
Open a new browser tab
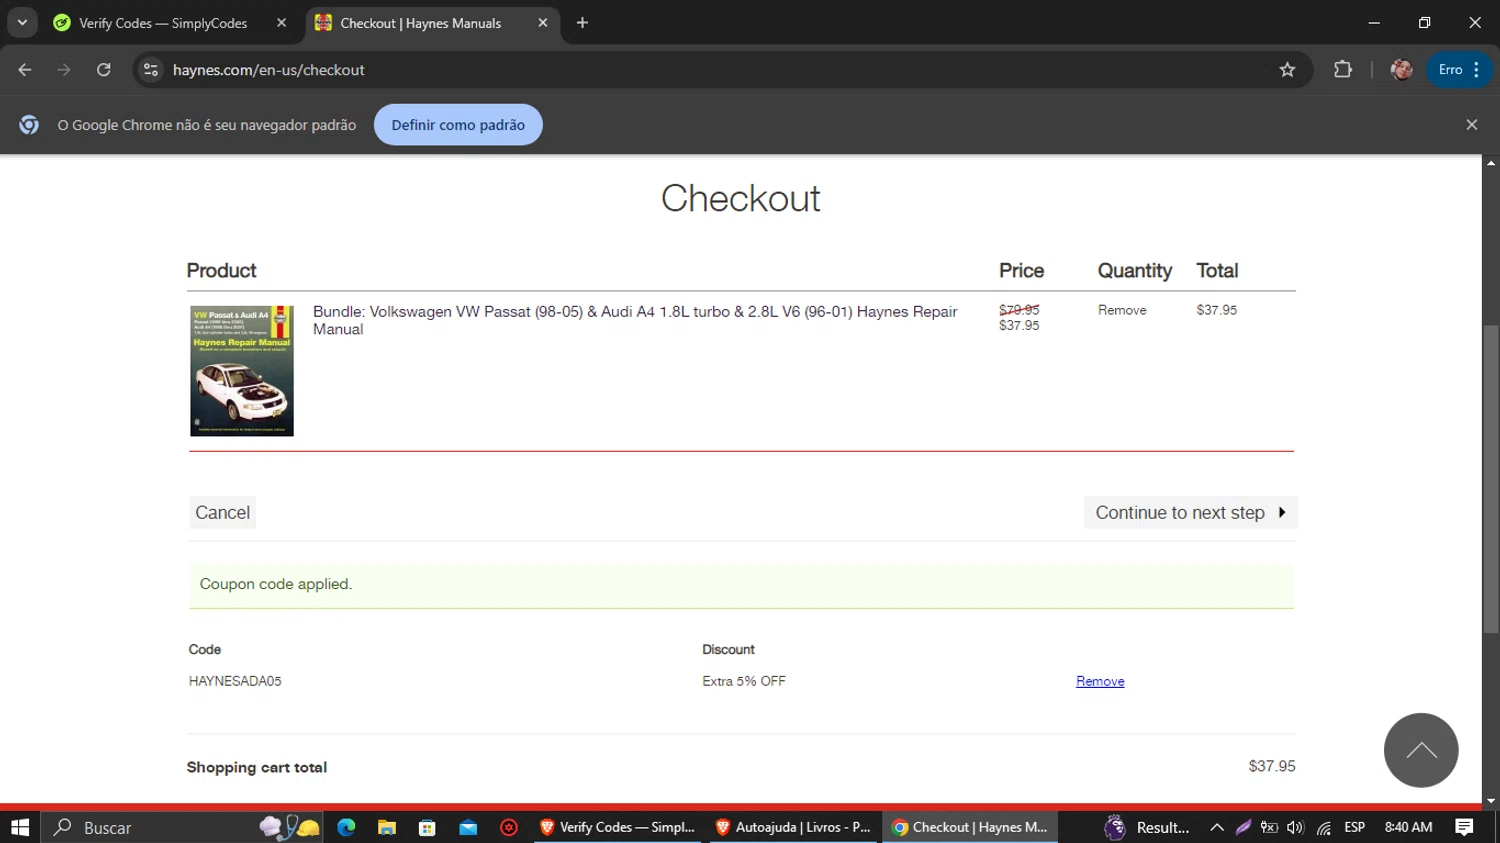(582, 23)
